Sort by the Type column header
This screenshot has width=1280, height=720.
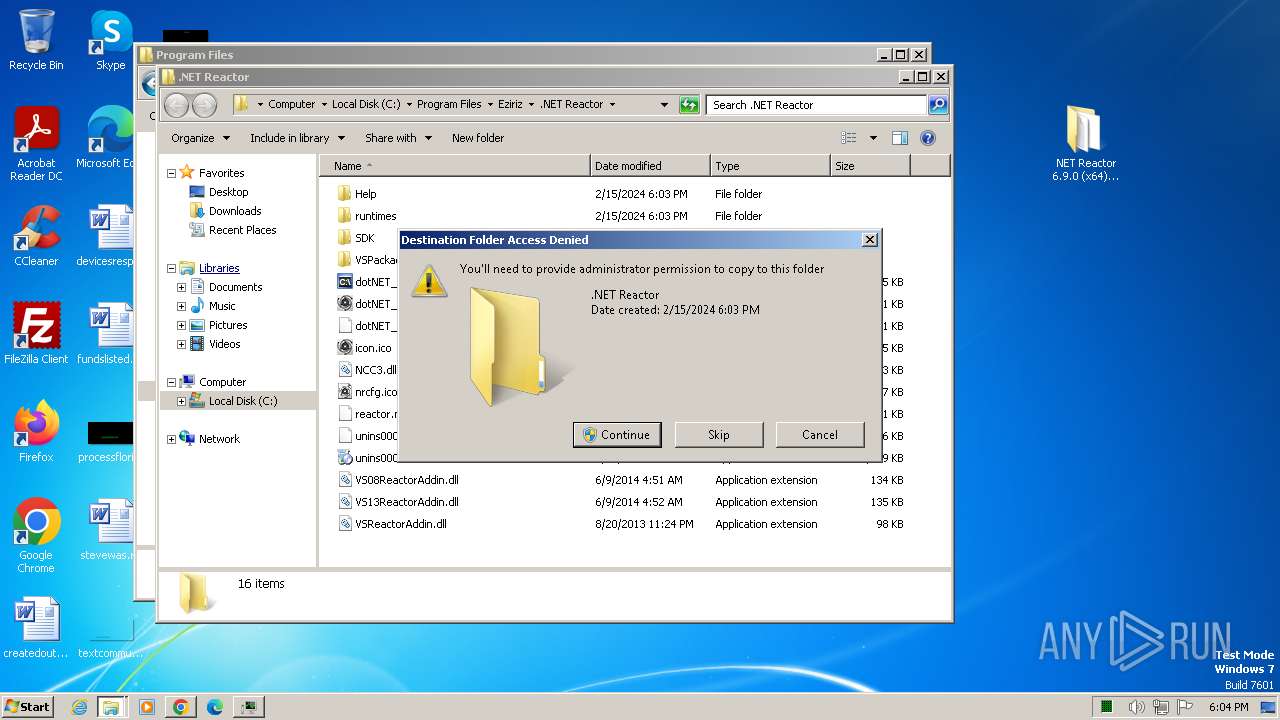pos(770,166)
